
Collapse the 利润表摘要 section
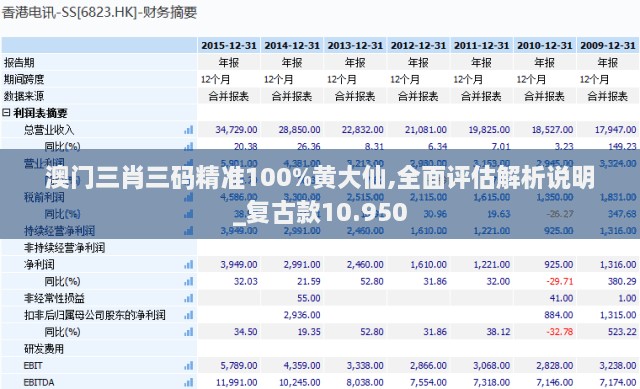pyautogui.click(x=6, y=113)
